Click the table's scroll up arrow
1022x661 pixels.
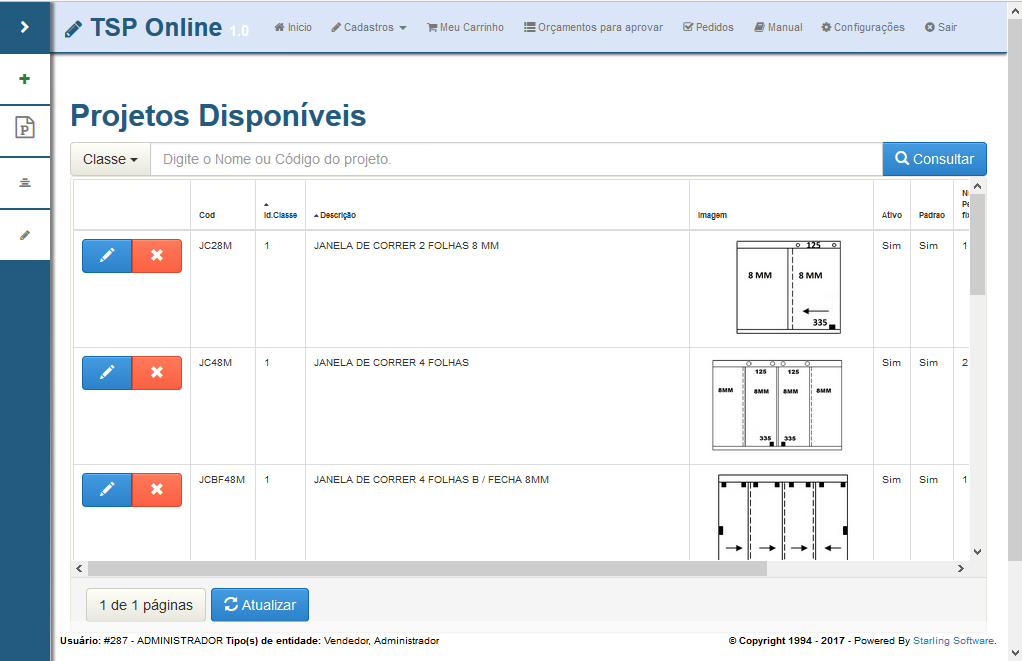[x=977, y=186]
